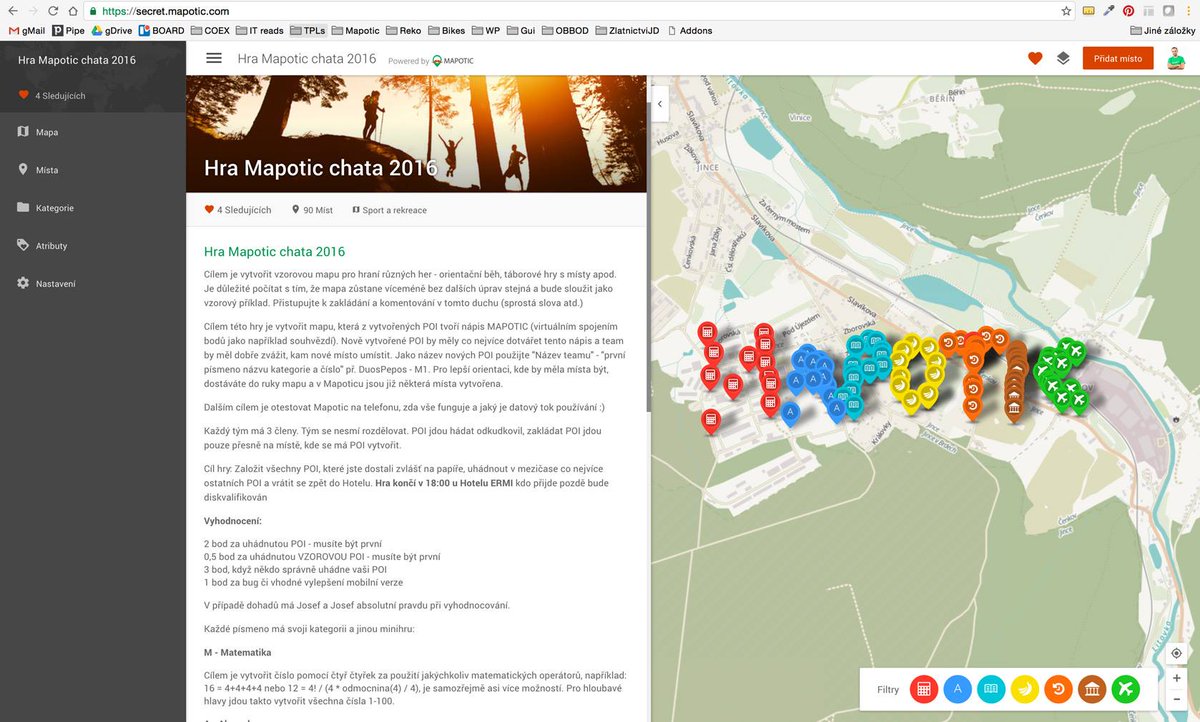Toggle the yellow banana category filter

tap(1025, 689)
